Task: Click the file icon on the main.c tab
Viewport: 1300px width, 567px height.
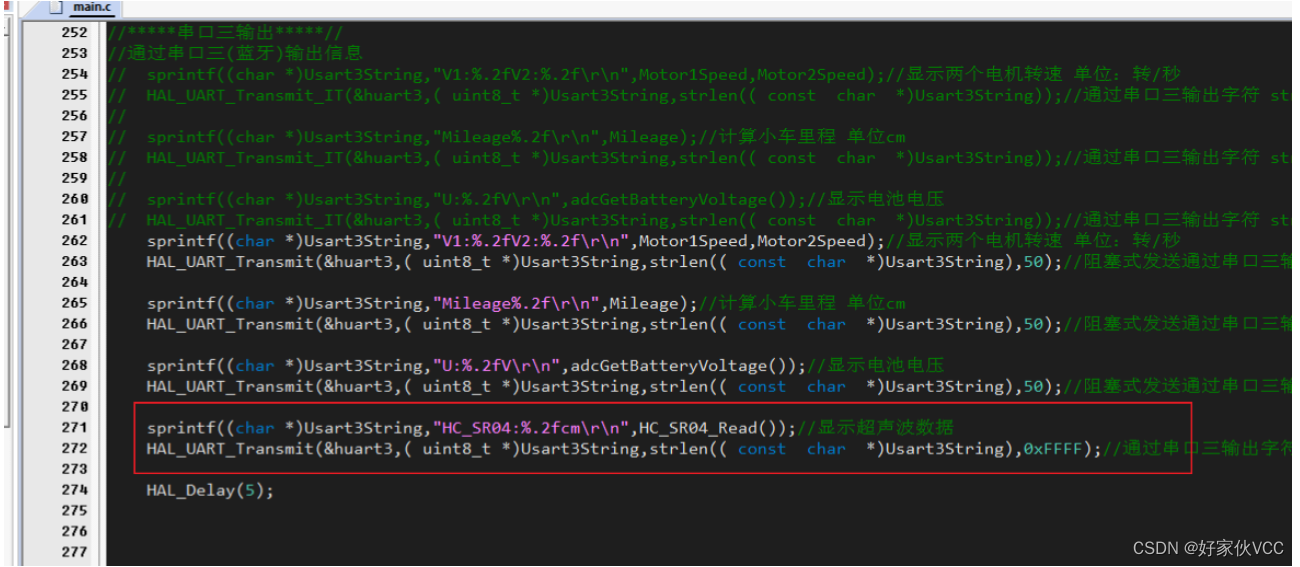Action: [55, 7]
